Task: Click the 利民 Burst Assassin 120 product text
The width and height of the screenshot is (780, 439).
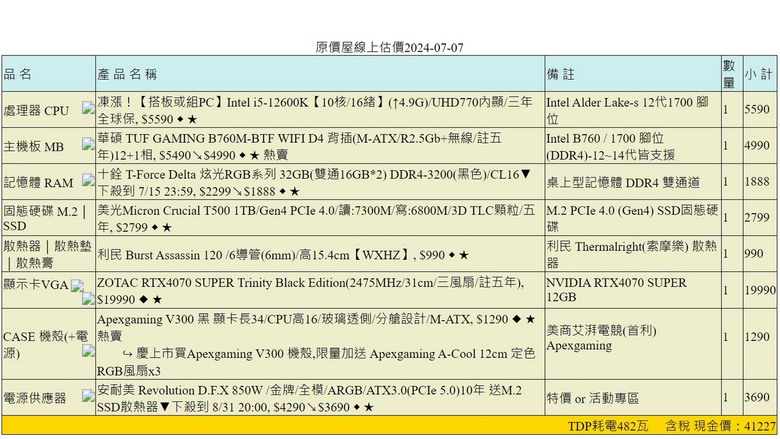Action: (x=283, y=255)
